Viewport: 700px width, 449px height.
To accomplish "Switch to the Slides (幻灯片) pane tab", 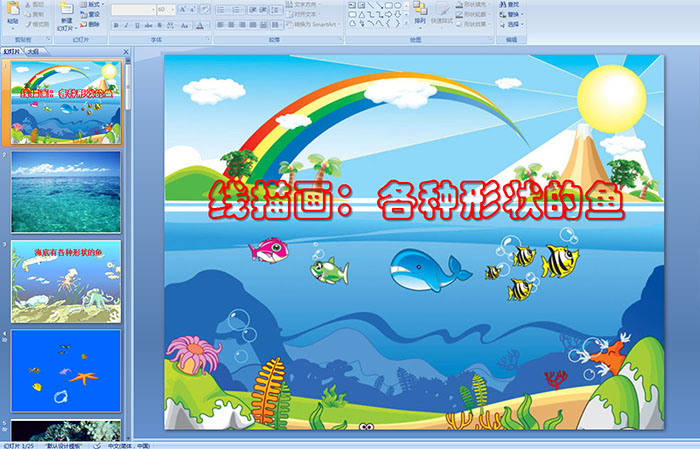I will (12, 52).
